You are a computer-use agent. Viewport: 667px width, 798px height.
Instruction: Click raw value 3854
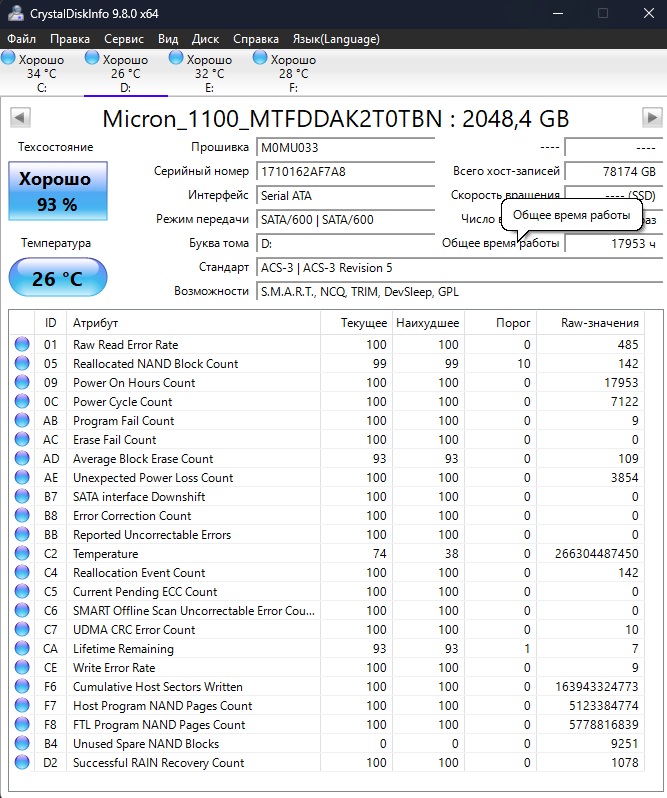[x=624, y=477]
